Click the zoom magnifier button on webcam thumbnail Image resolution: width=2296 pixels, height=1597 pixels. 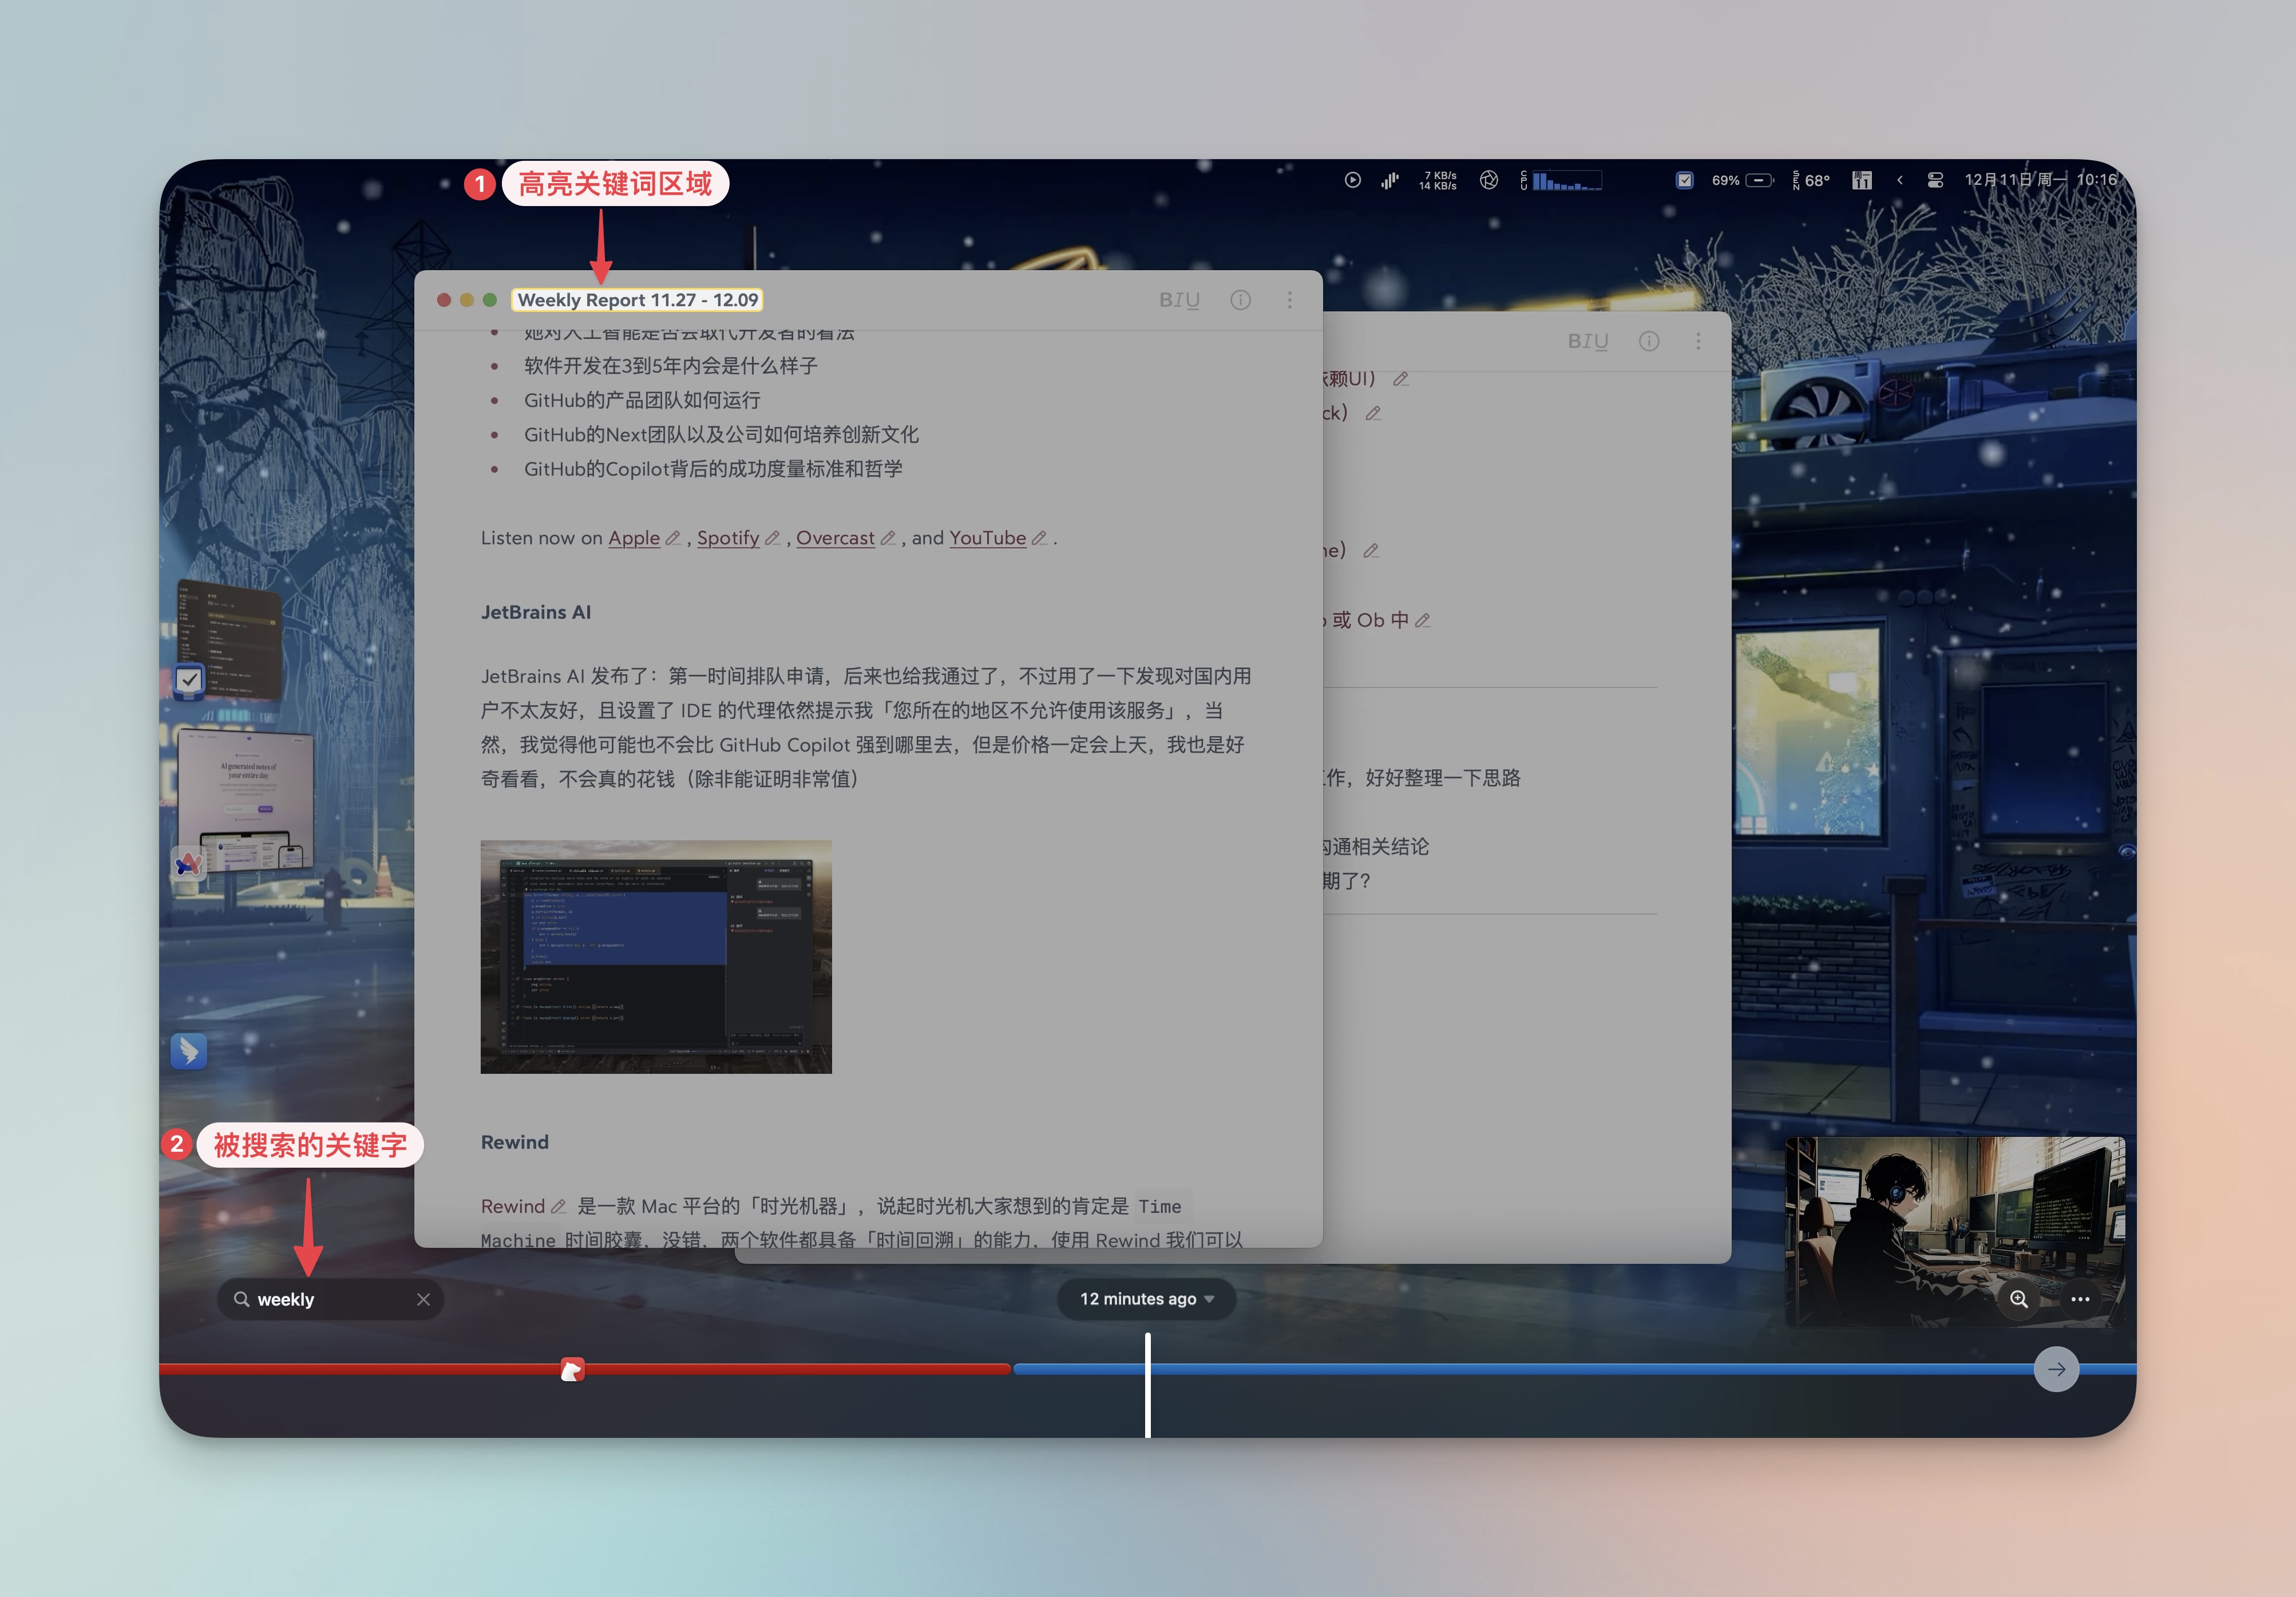2019,1299
